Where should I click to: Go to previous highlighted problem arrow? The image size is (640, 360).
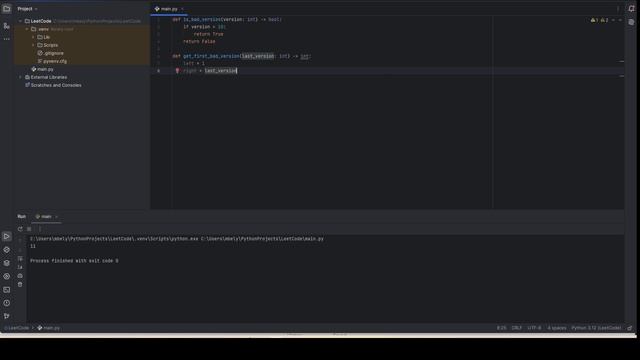tap(613, 20)
